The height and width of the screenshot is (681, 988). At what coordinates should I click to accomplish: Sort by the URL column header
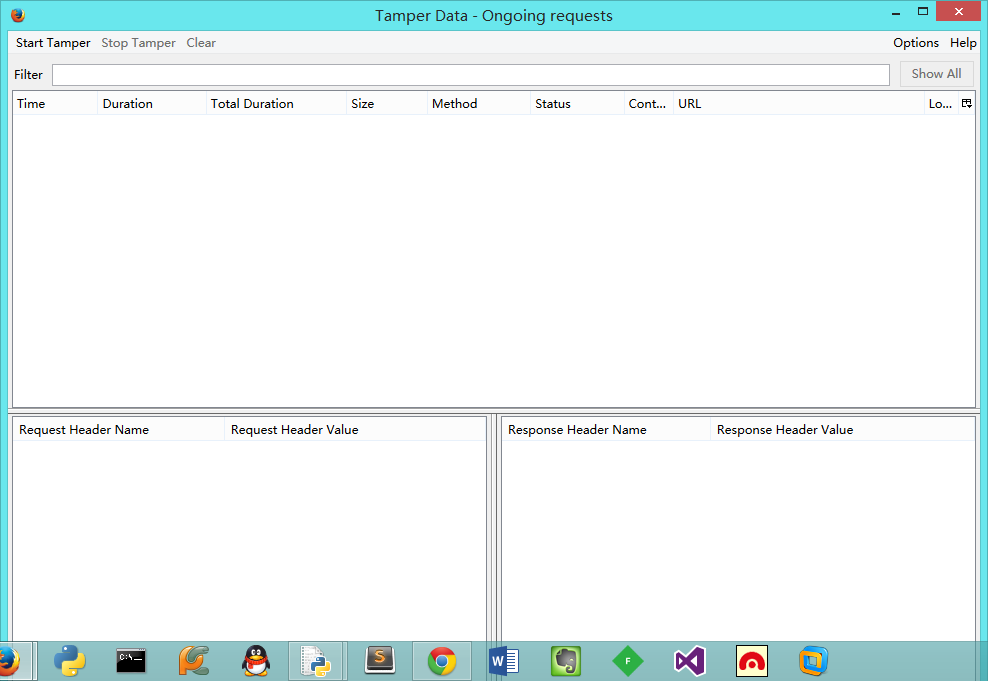(x=798, y=103)
